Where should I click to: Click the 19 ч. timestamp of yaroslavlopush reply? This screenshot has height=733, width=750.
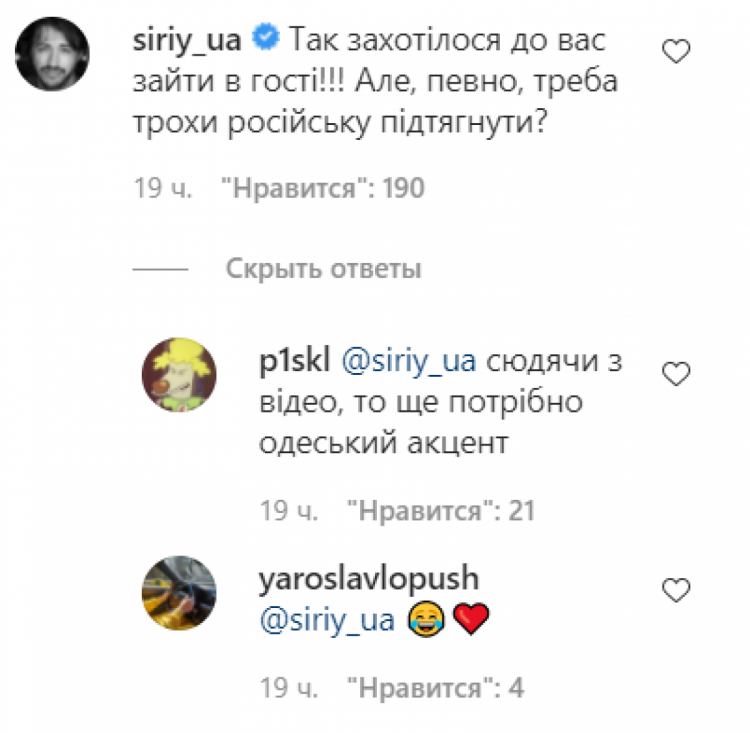pyautogui.click(x=288, y=689)
